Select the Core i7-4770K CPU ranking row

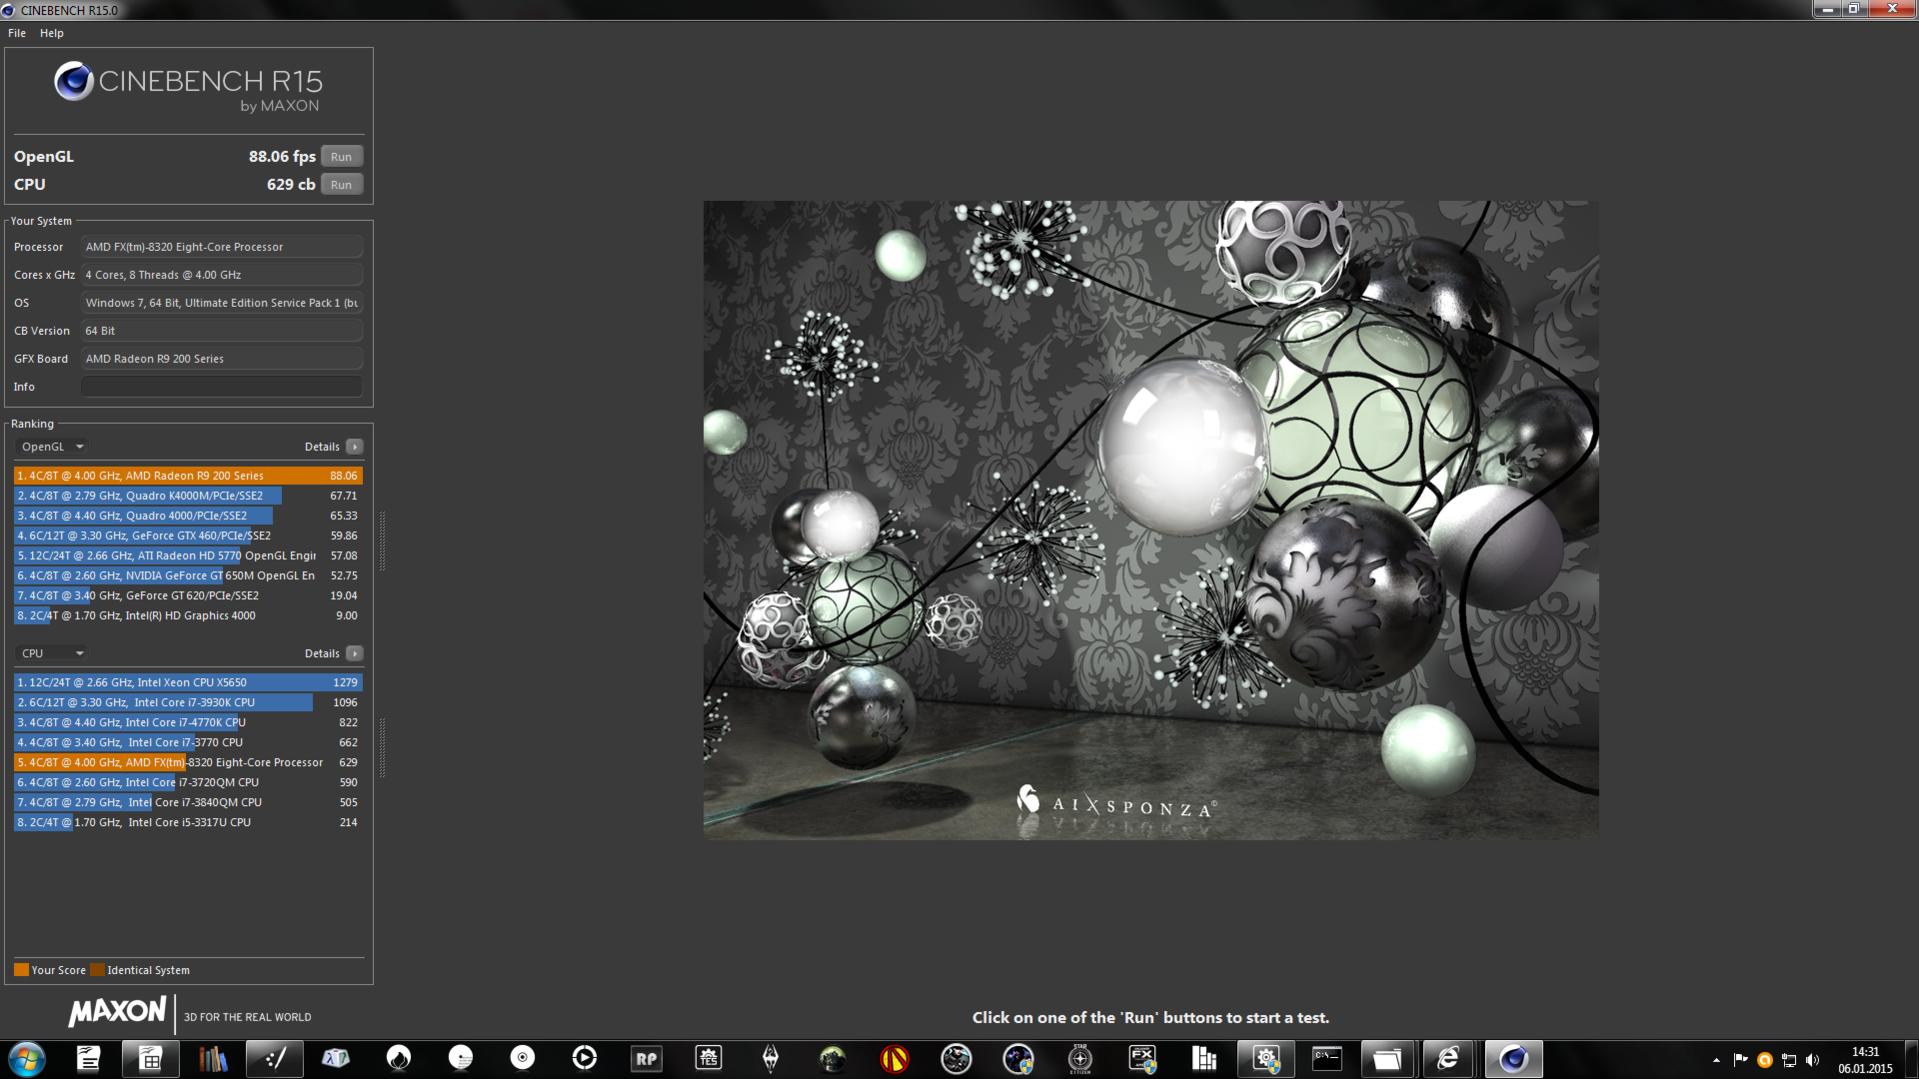click(x=188, y=722)
